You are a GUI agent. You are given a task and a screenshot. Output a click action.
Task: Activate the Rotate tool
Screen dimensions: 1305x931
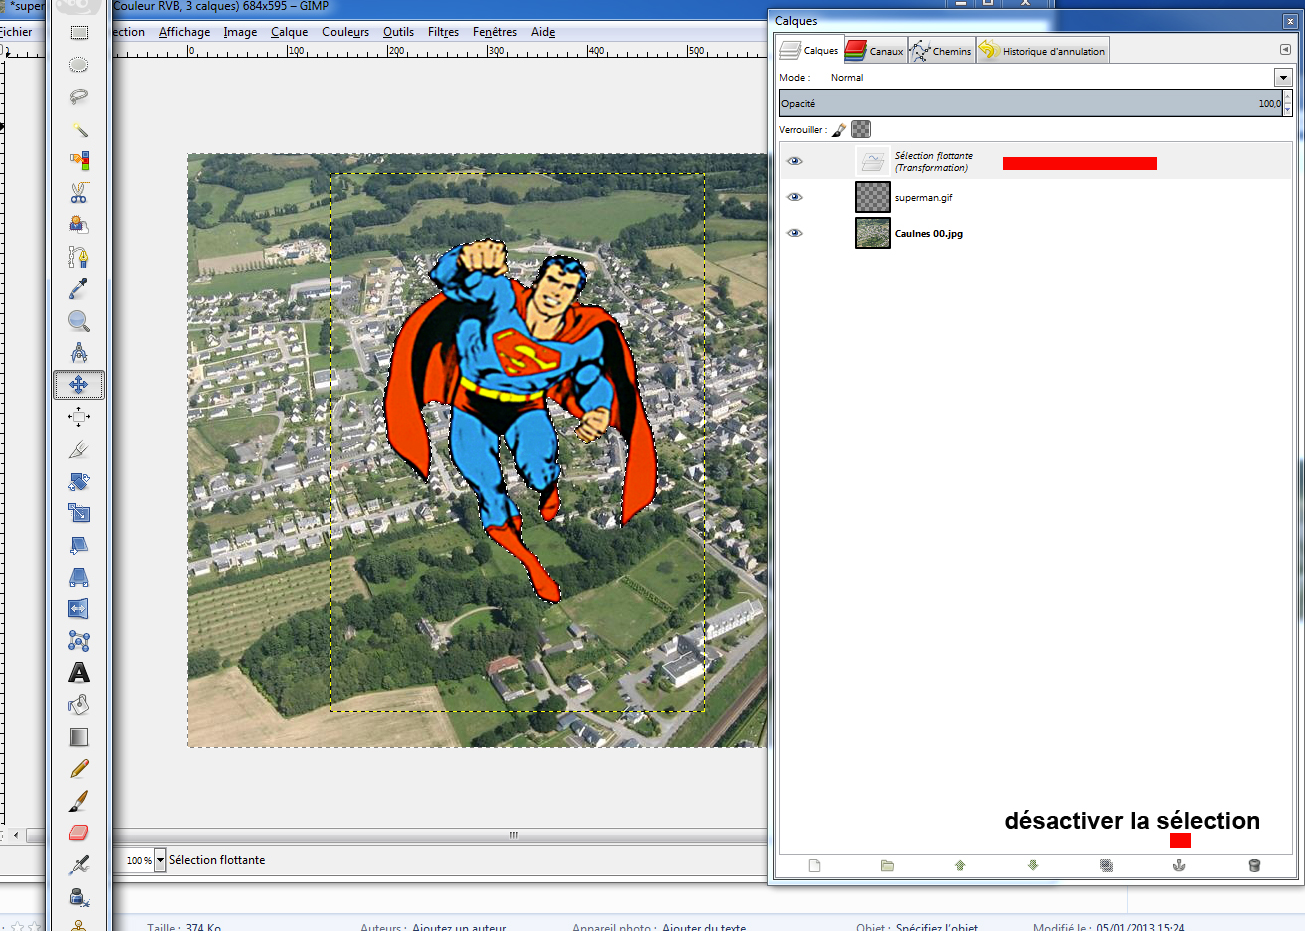point(79,481)
